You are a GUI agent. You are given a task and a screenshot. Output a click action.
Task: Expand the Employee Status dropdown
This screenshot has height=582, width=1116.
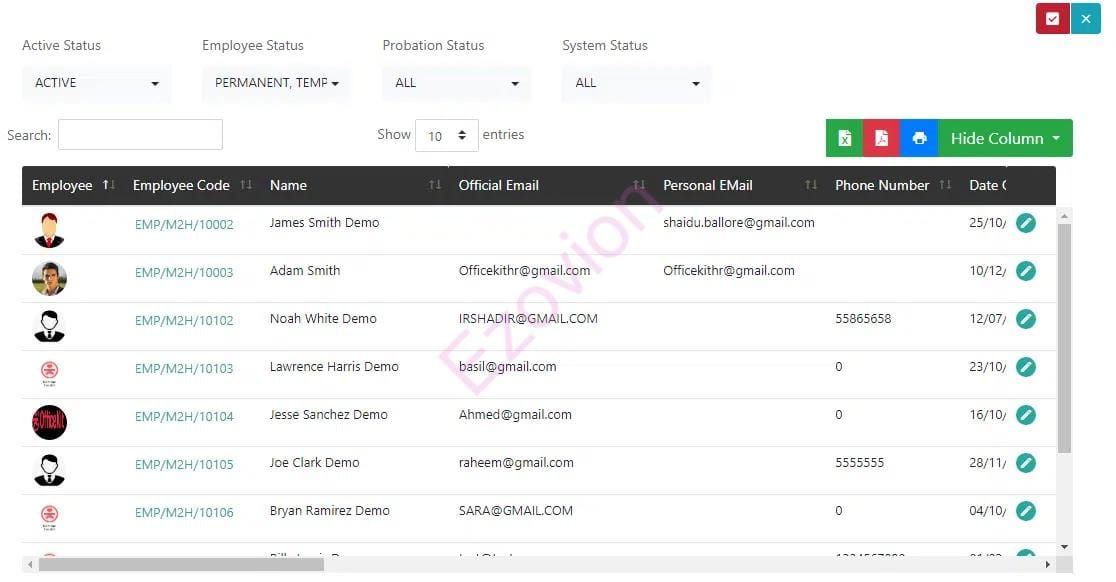coord(276,83)
